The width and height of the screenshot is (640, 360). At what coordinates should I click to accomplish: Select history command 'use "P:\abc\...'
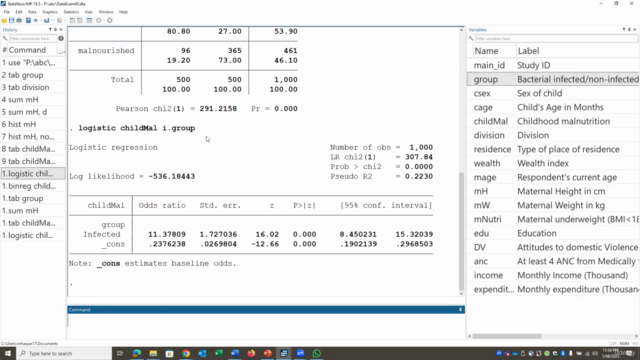pos(33,63)
